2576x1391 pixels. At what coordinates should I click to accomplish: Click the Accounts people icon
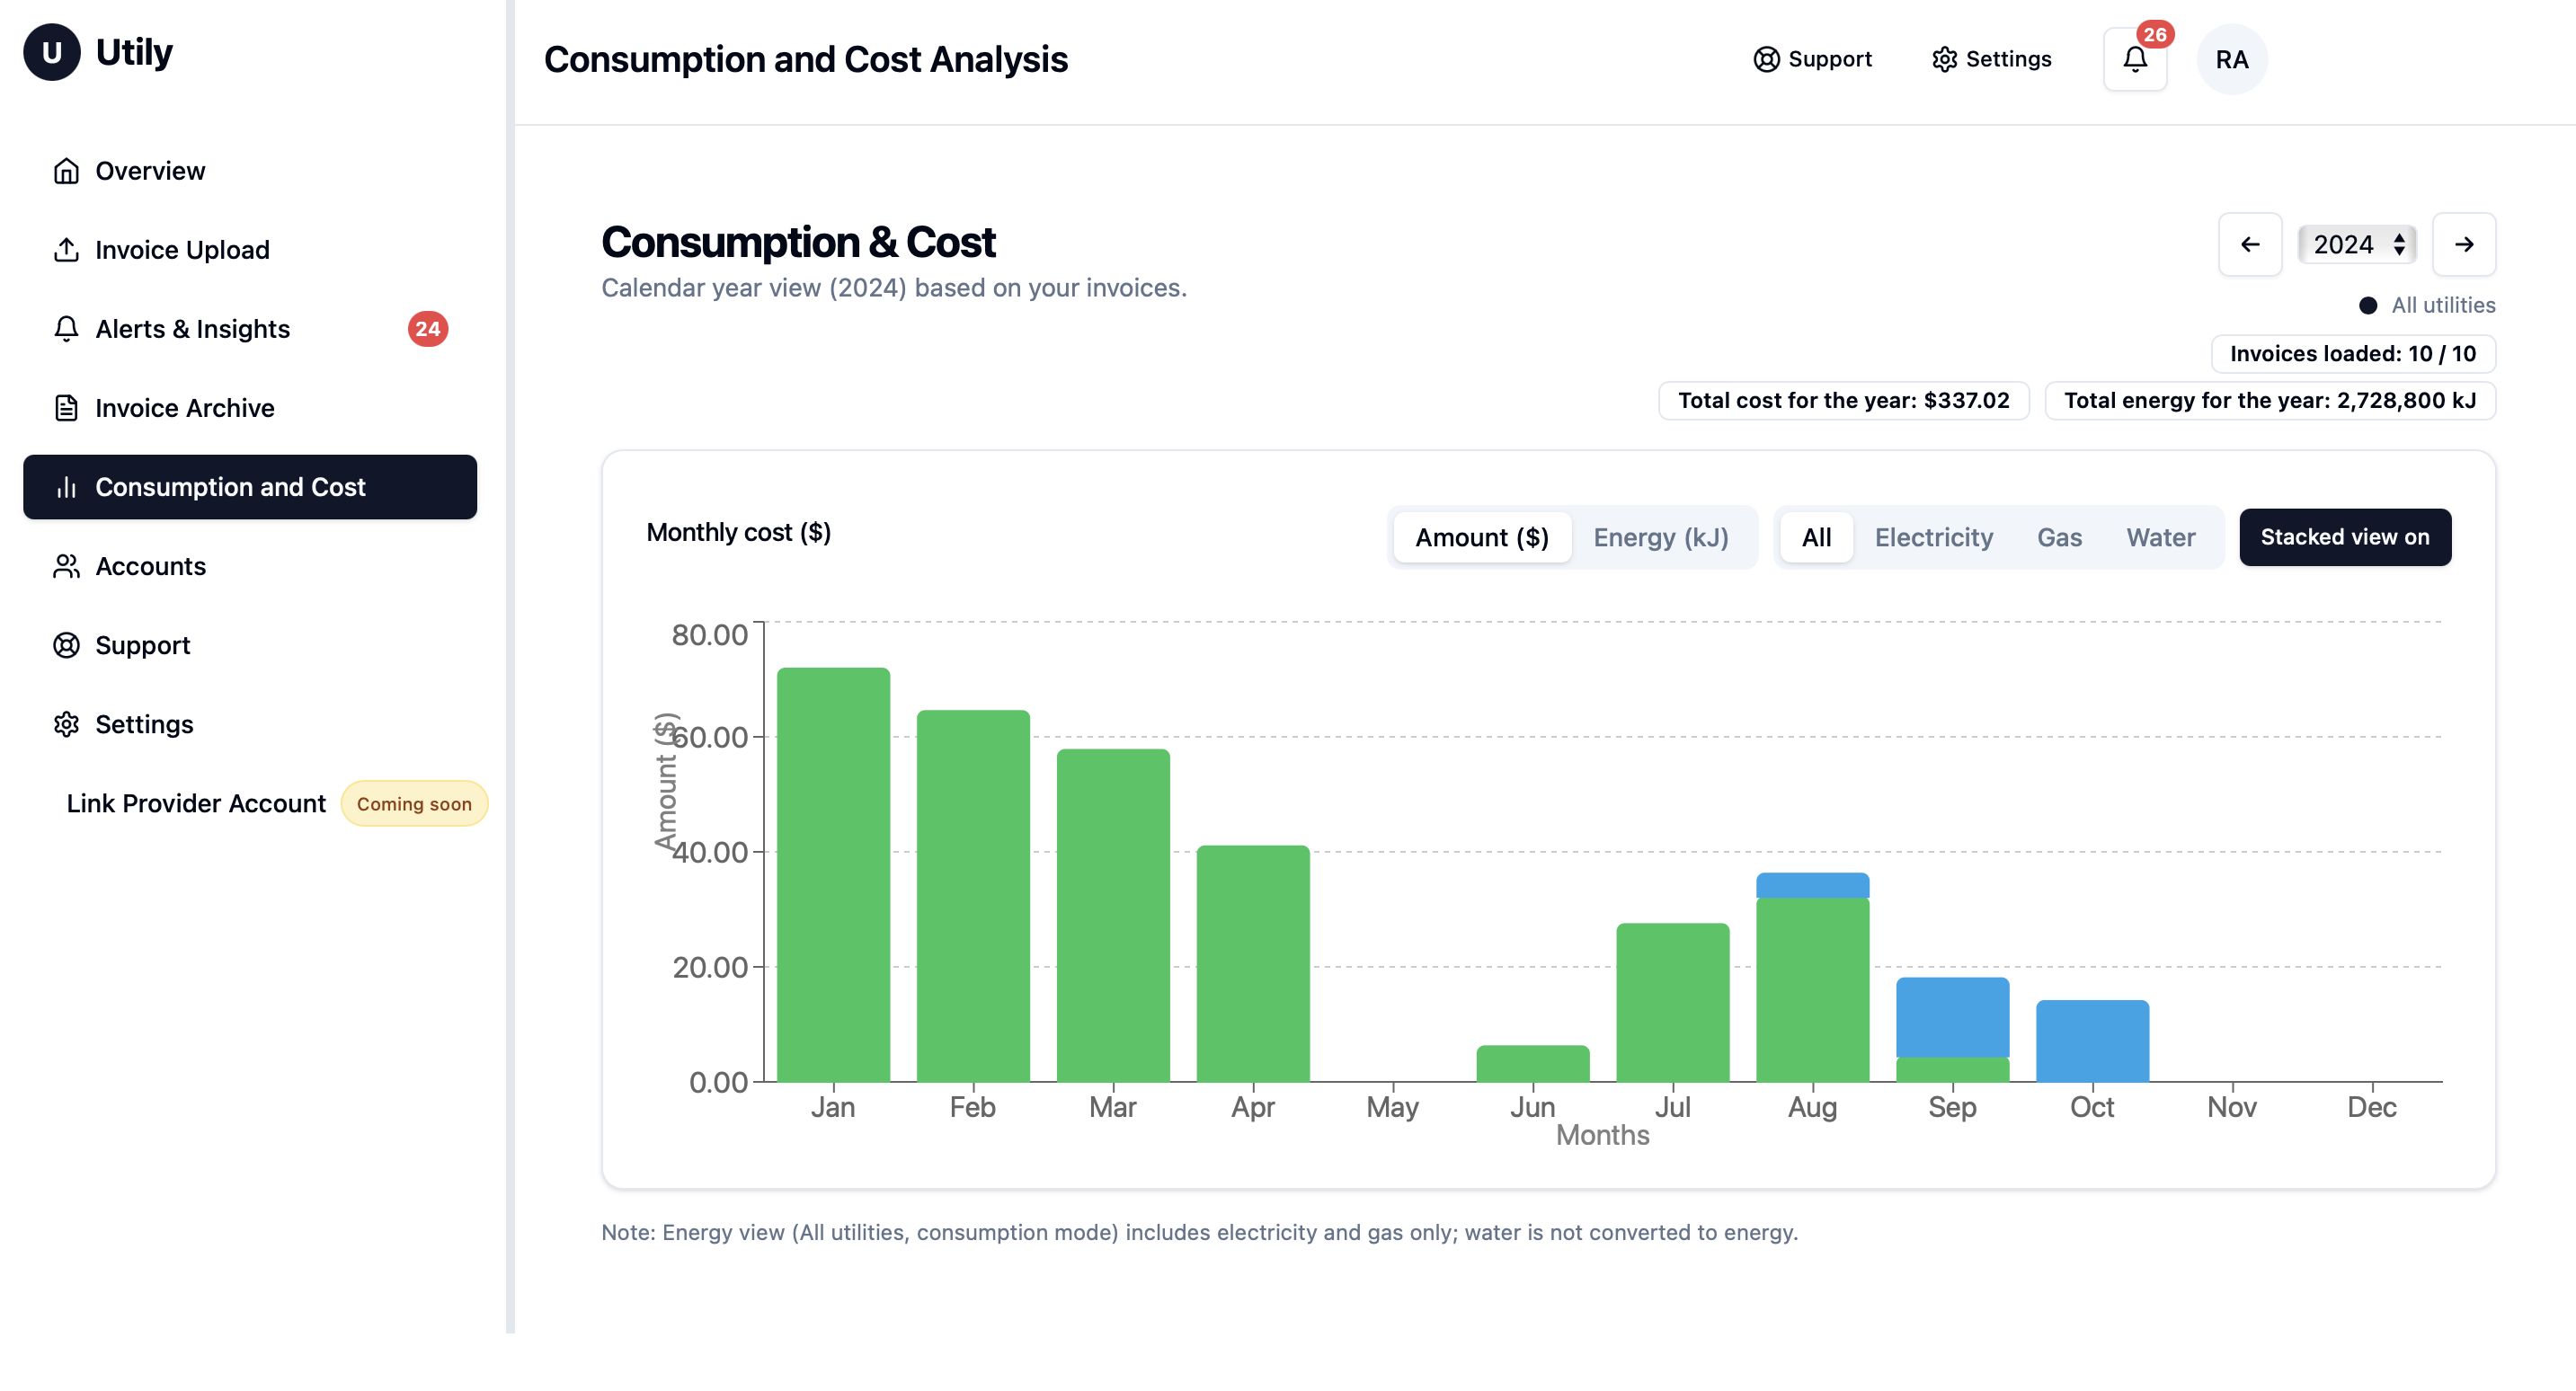[66, 566]
